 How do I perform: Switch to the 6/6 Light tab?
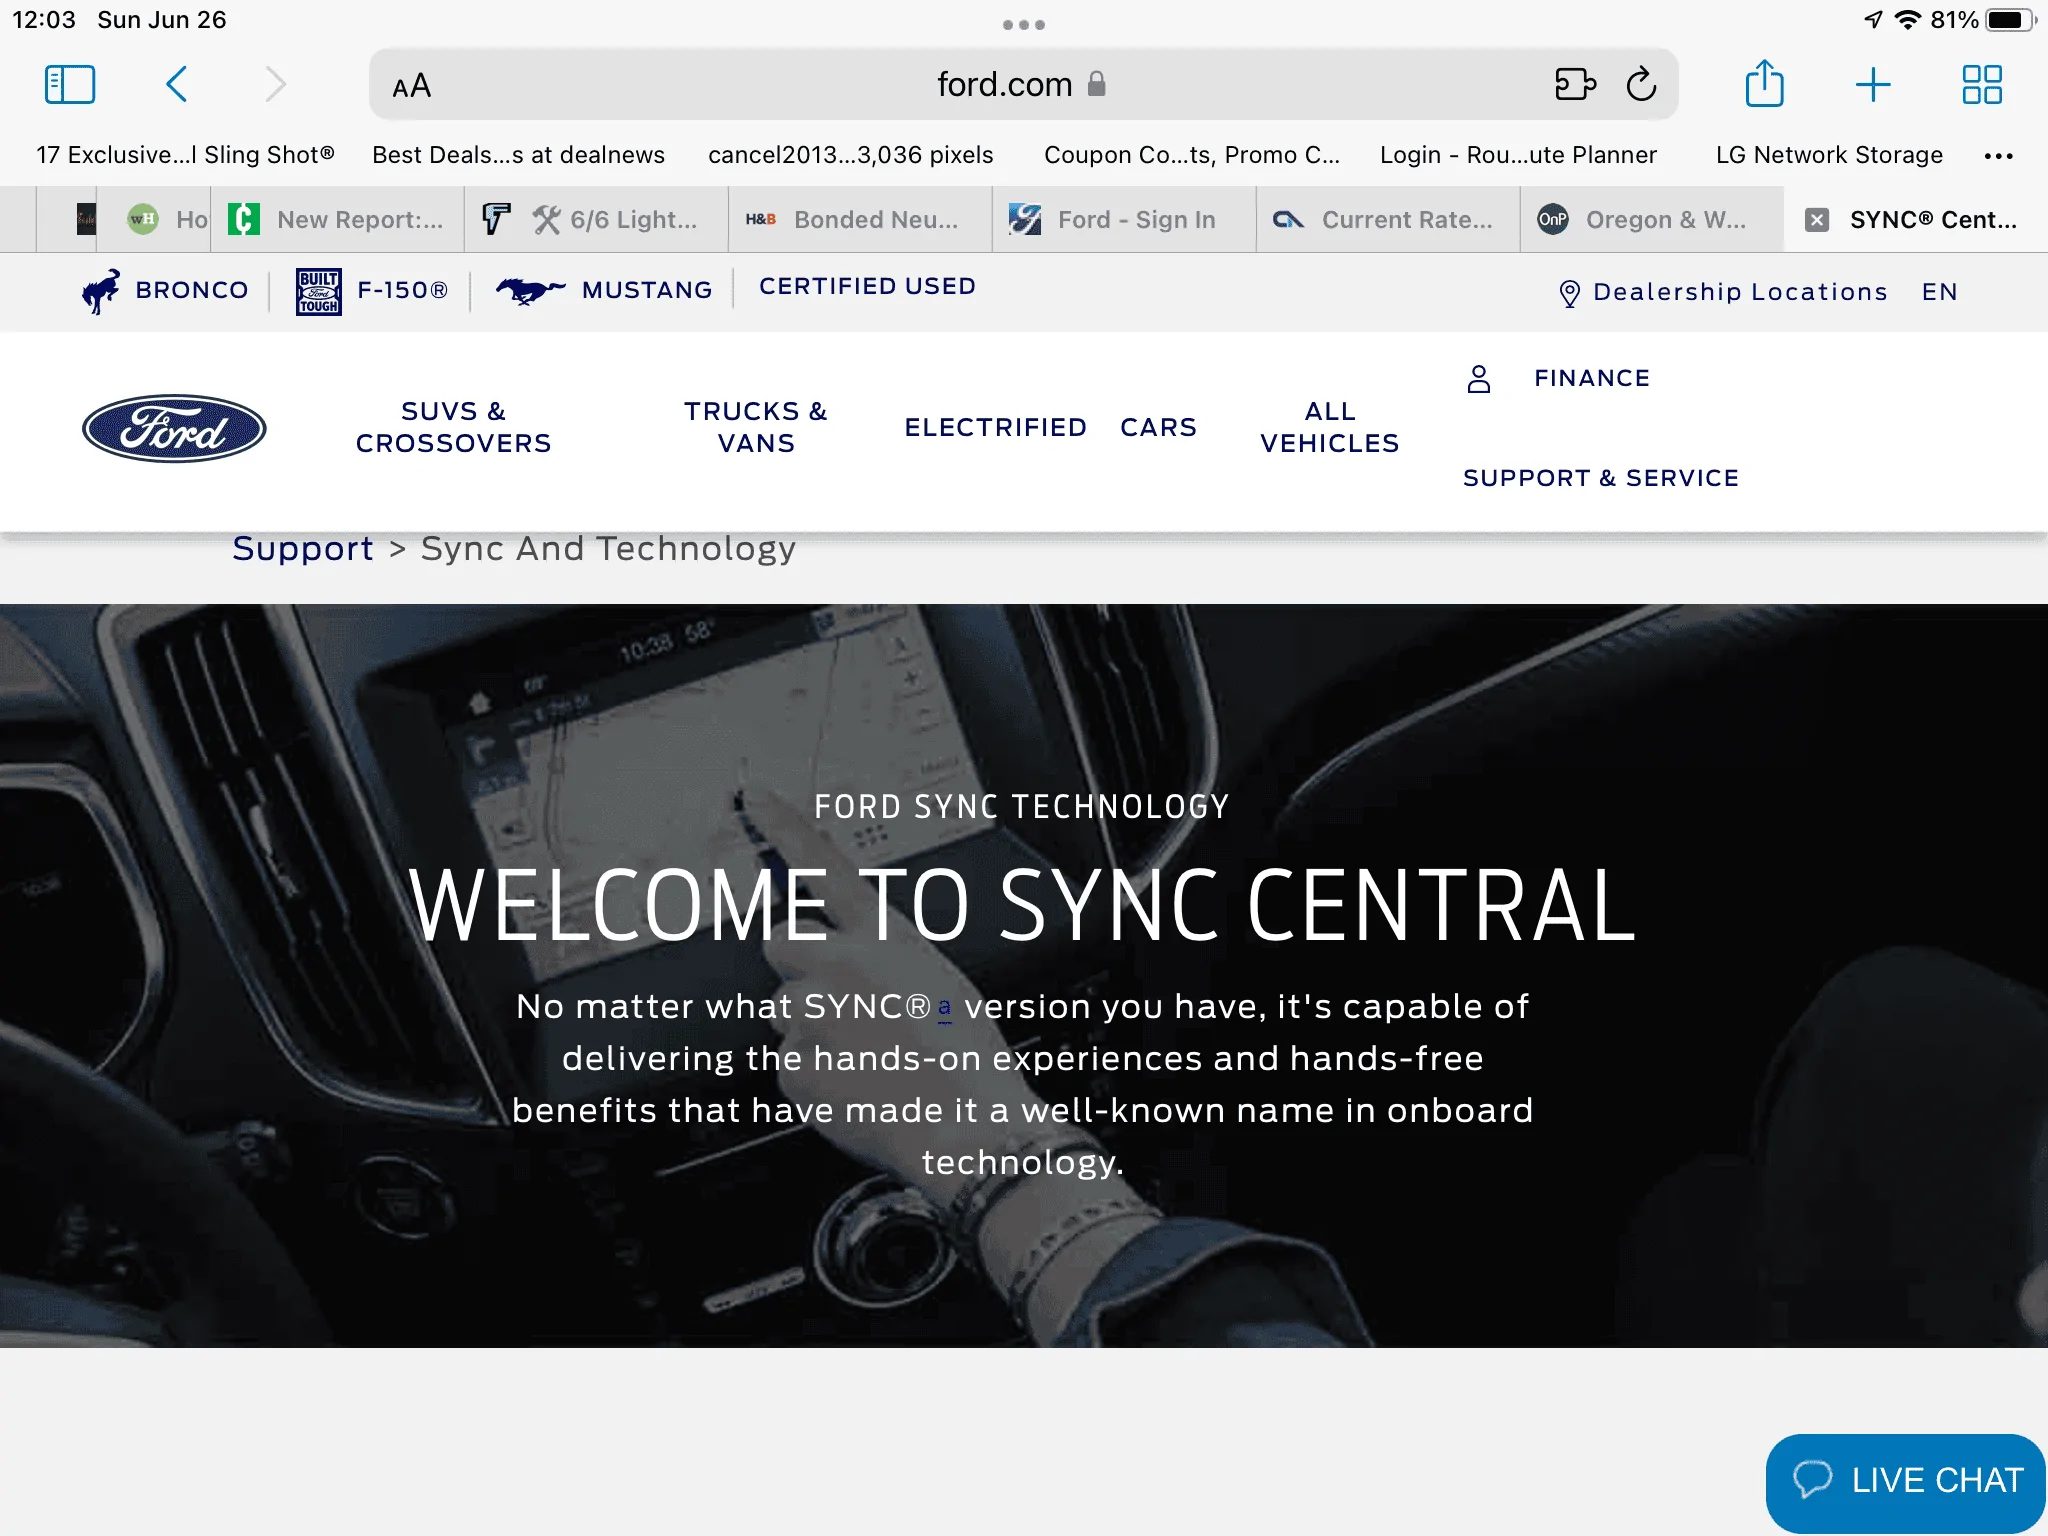click(597, 219)
